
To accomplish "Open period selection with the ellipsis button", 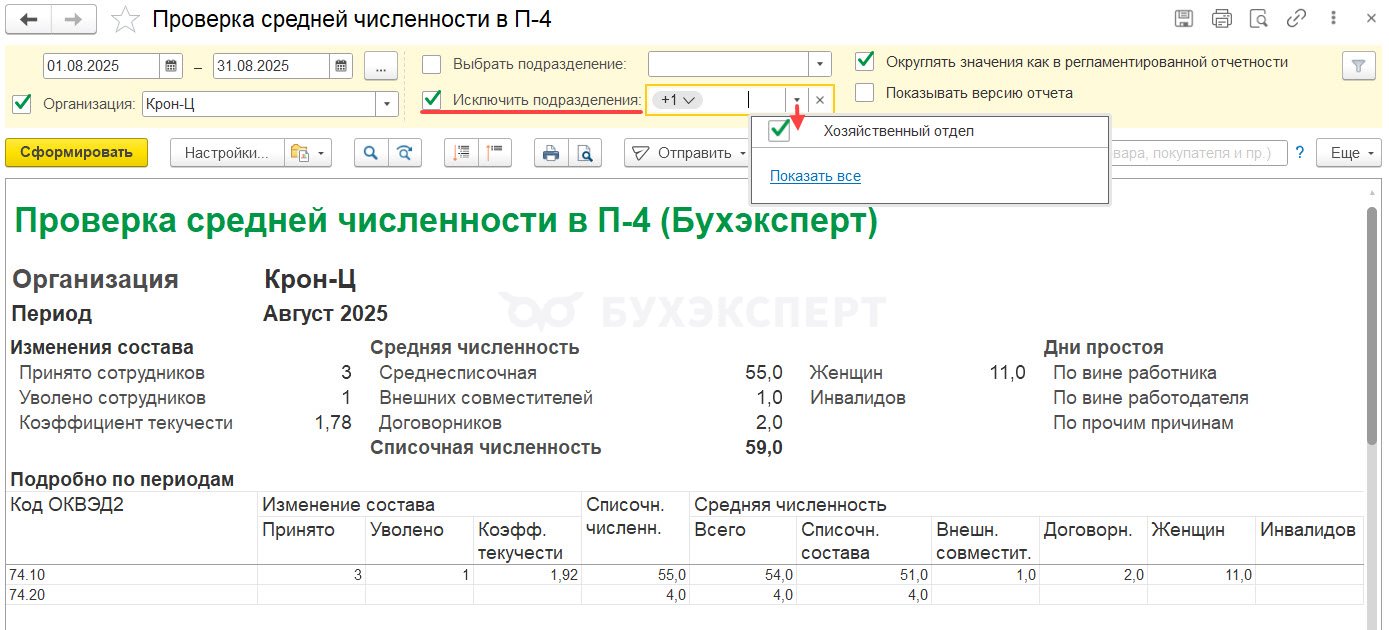I will coord(381,66).
